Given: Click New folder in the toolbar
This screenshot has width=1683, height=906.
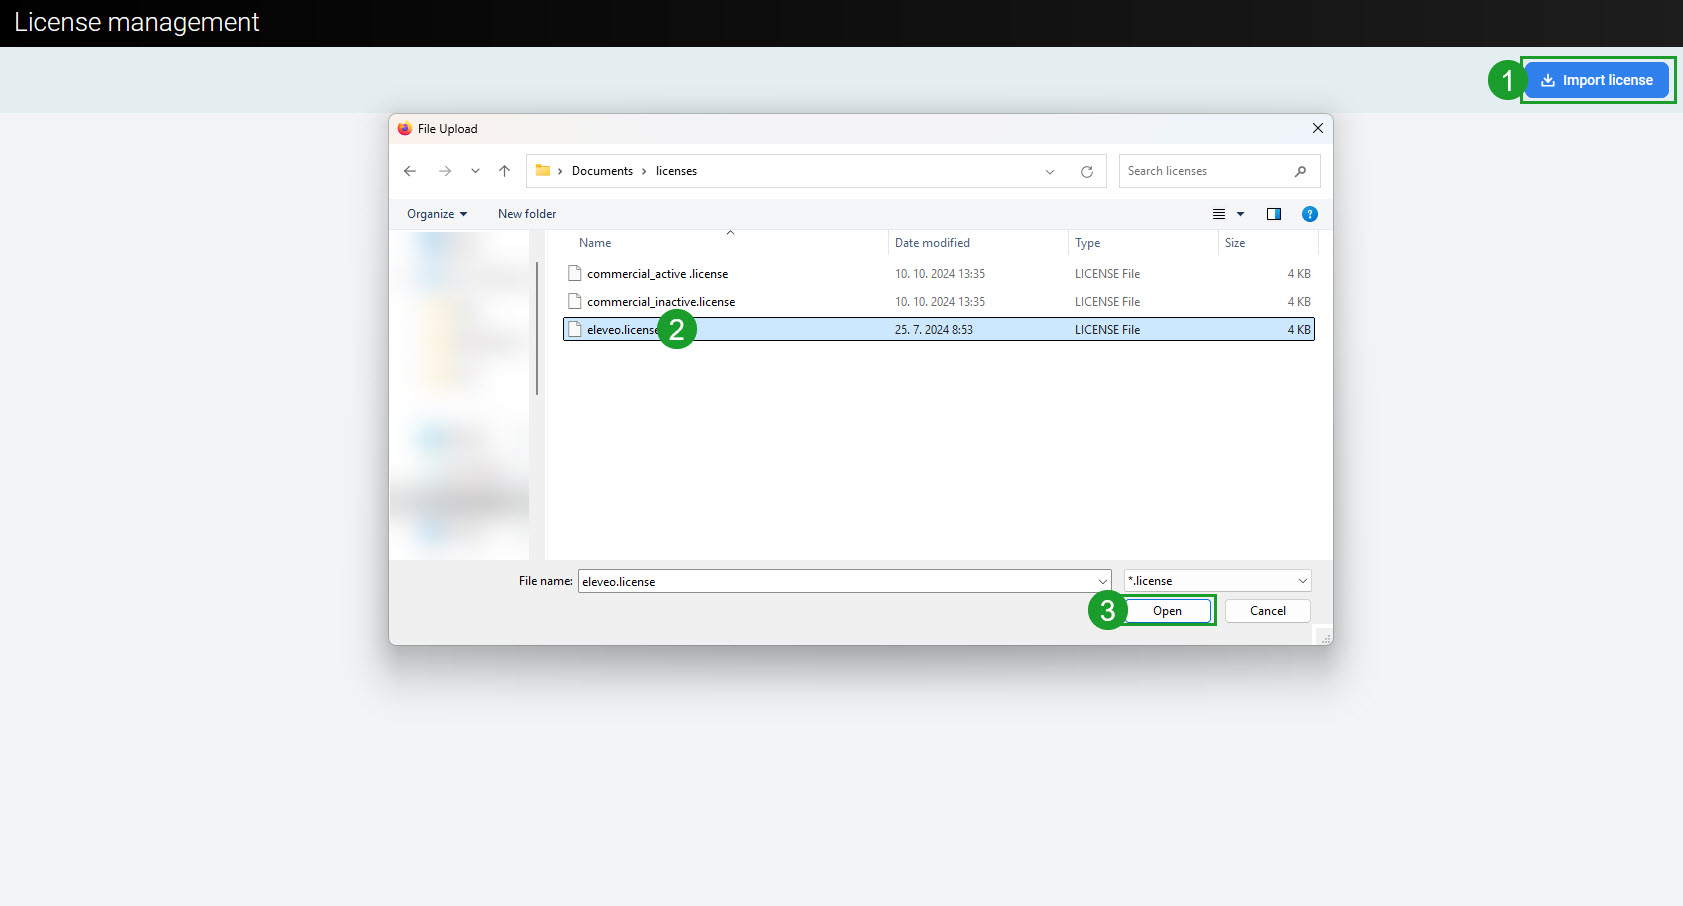Looking at the screenshot, I should point(527,214).
